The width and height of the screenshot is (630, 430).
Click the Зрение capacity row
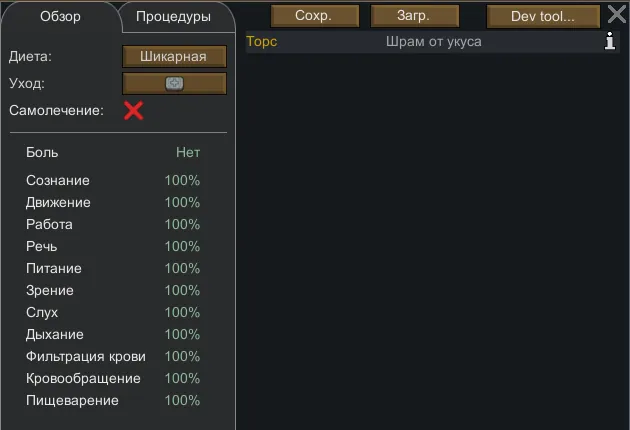click(113, 291)
